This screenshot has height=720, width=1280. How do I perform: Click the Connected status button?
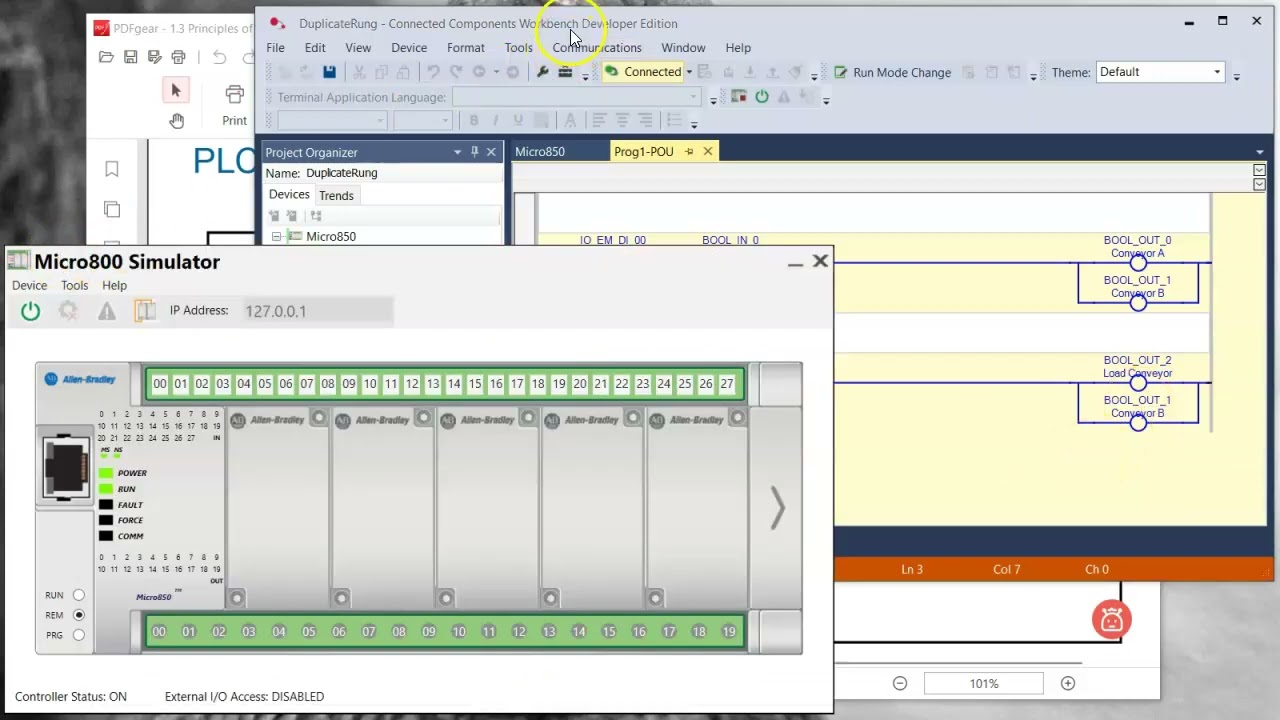[643, 72]
